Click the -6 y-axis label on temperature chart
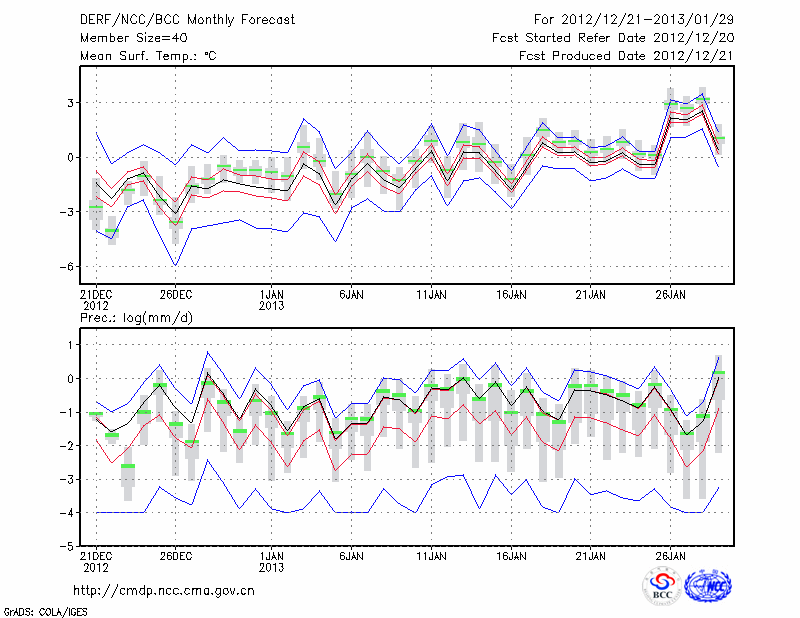Screen dimensions: 800x618 tap(60, 267)
